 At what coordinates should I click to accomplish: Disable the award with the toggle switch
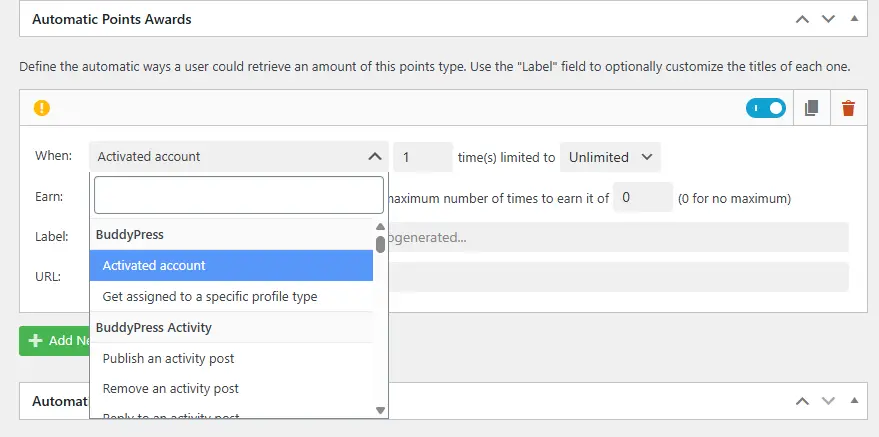coord(765,108)
